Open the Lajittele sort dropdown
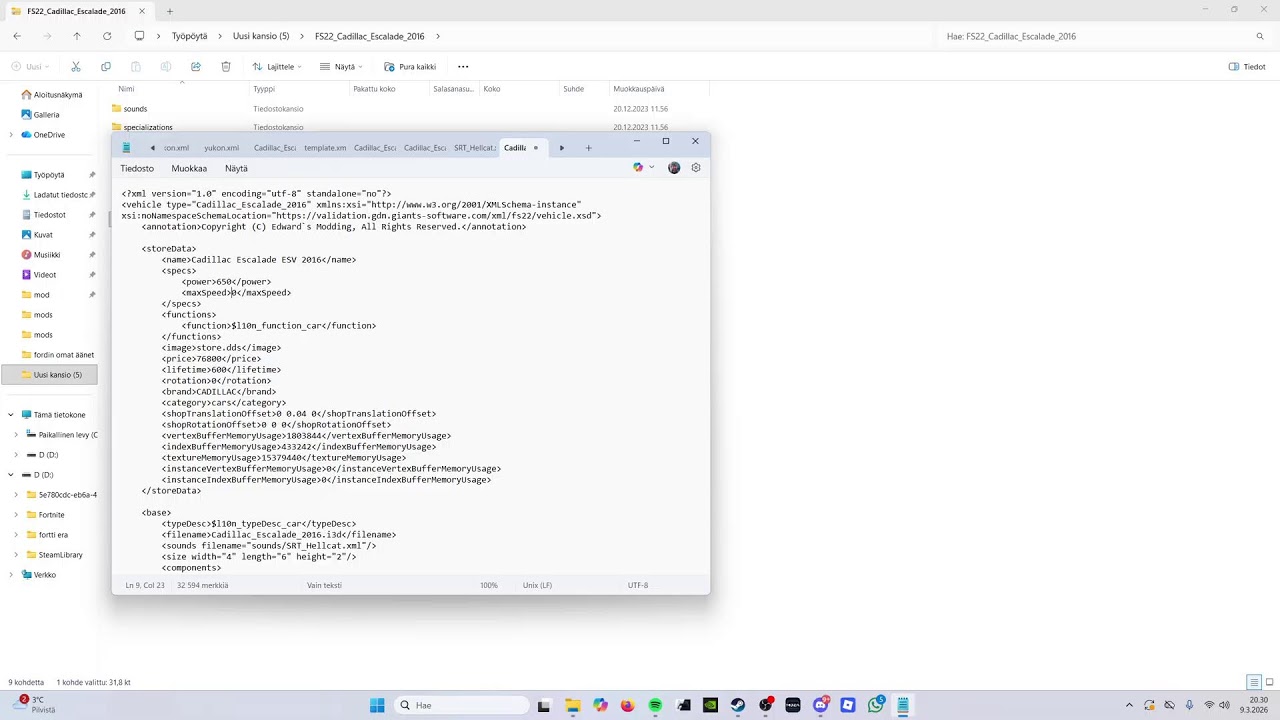Viewport: 1280px width, 720px height. tap(276, 67)
